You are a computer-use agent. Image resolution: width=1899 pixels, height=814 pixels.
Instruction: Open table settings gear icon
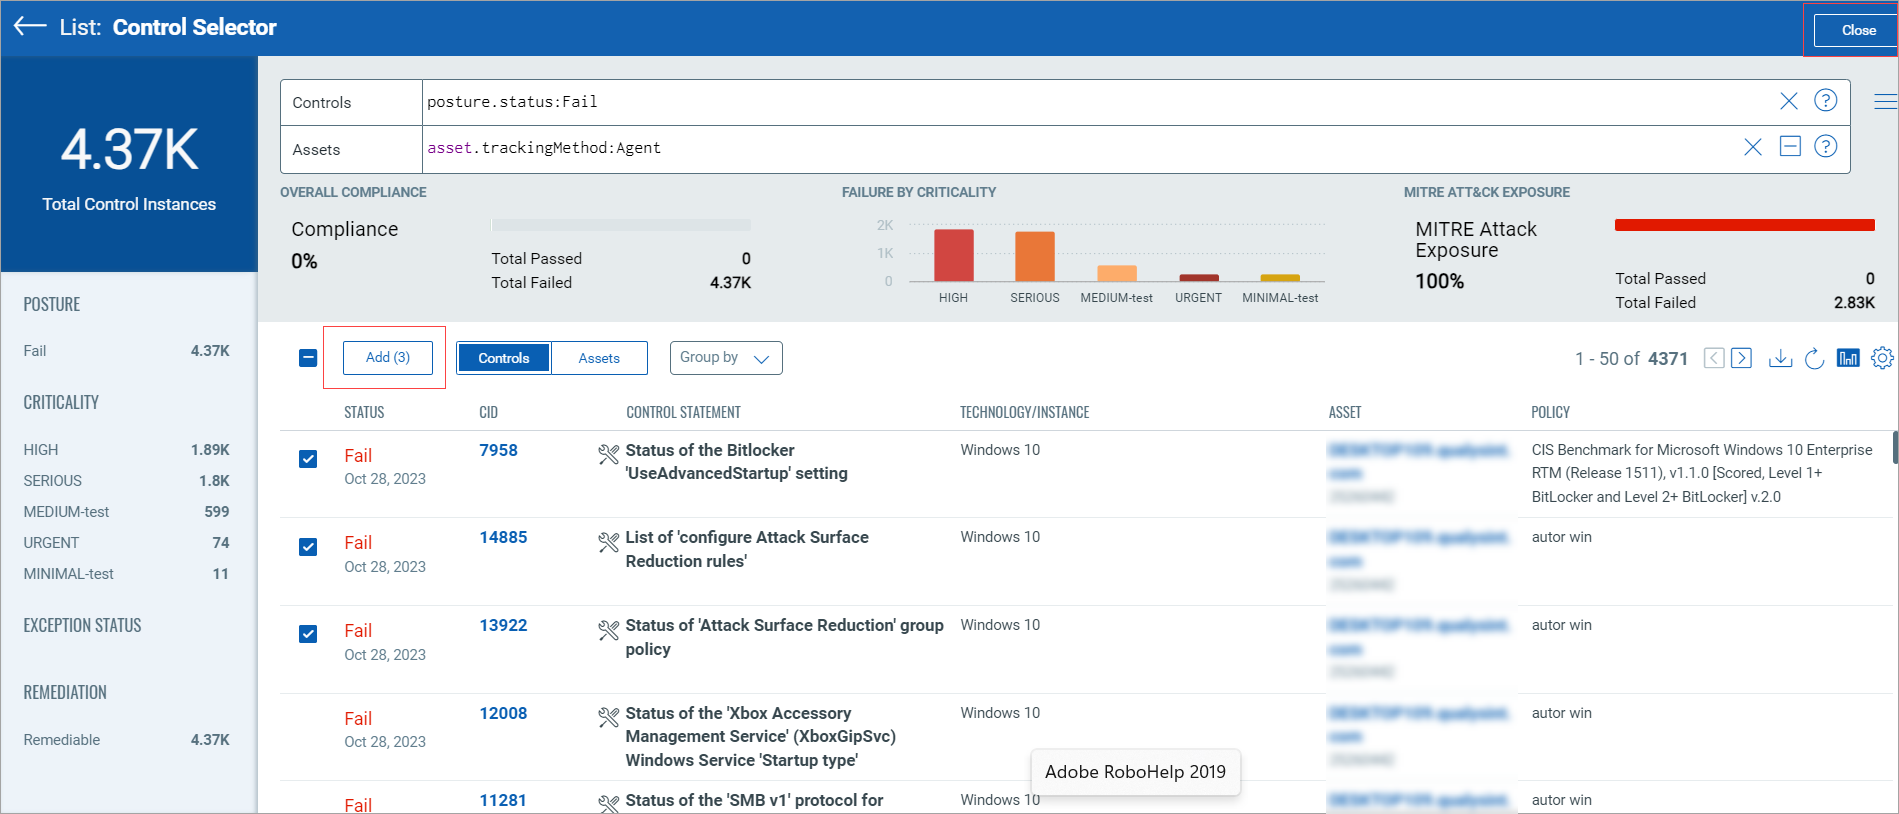pyautogui.click(x=1881, y=358)
